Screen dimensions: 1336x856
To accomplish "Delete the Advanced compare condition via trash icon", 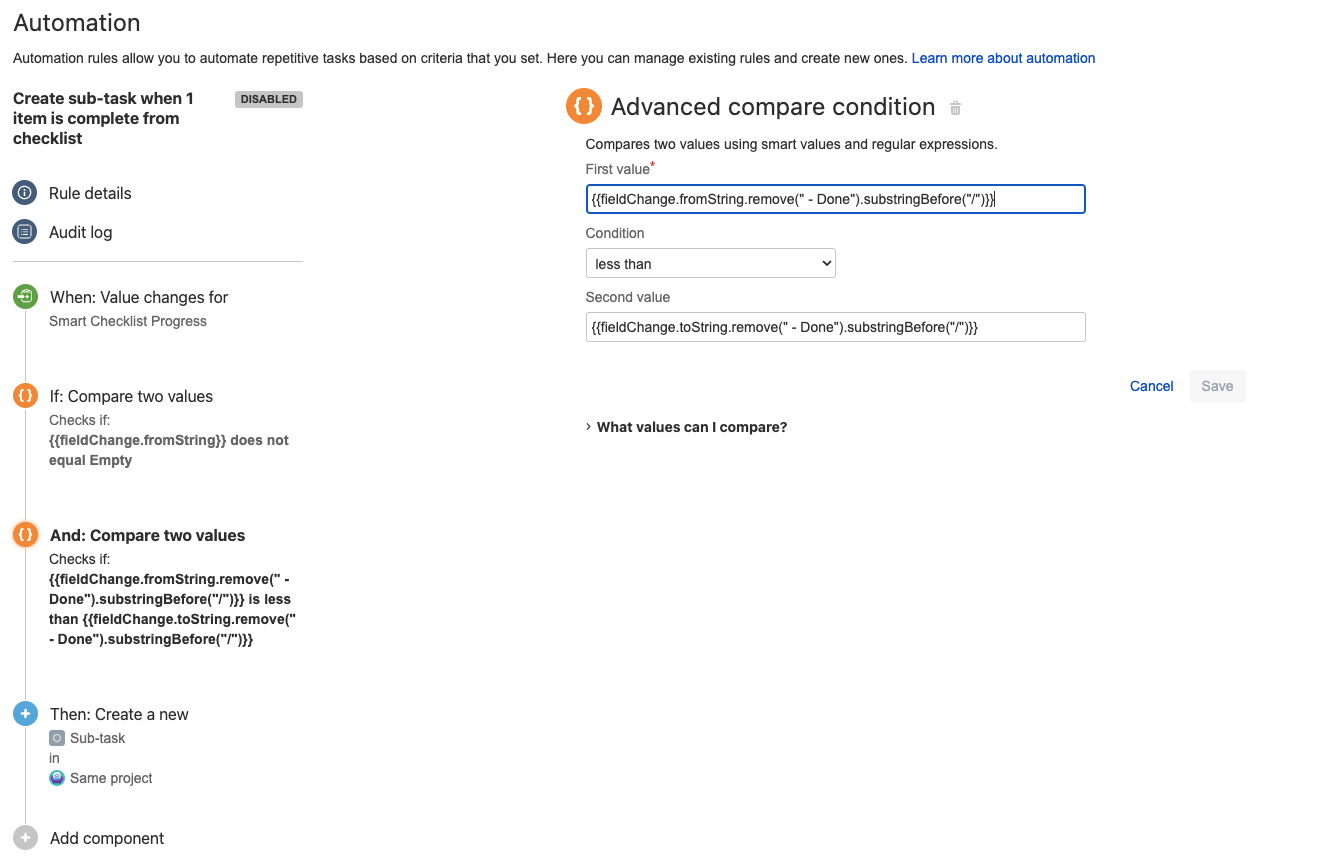I will tap(954, 107).
